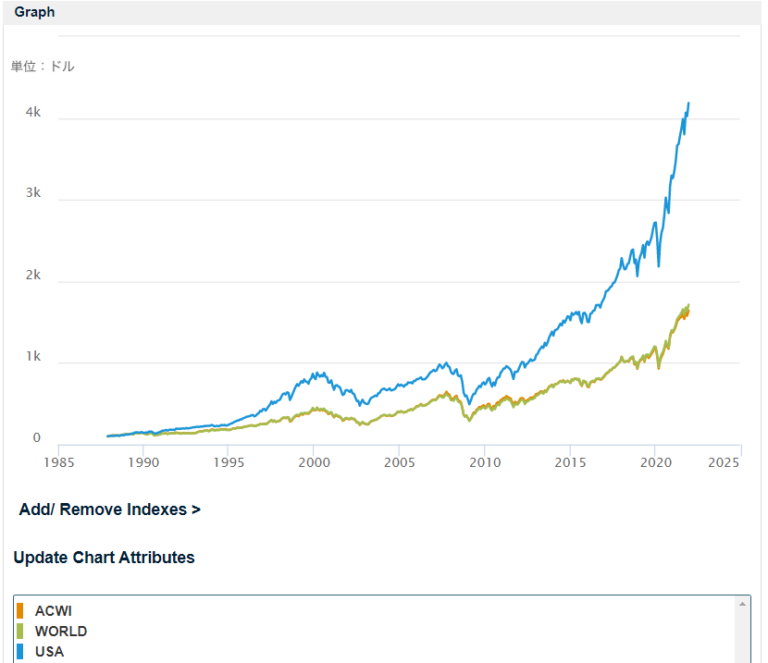Click the green WORLD legend color marker
768x663 pixels.
tap(20, 631)
